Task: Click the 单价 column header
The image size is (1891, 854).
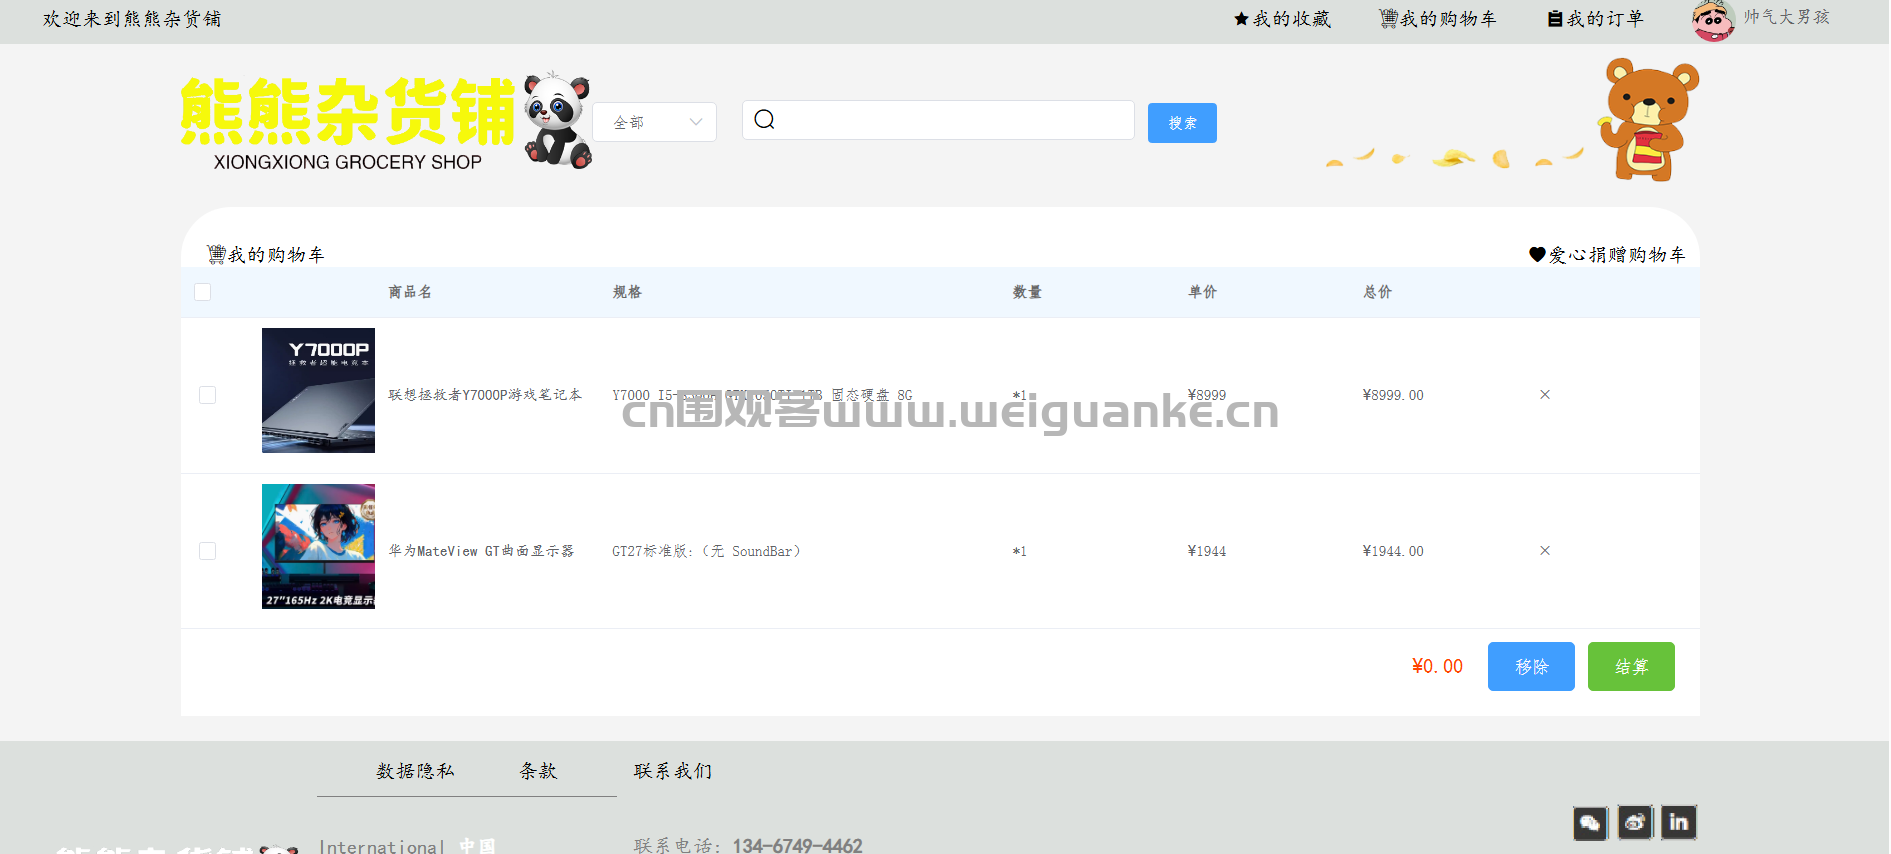Action: point(1202,292)
